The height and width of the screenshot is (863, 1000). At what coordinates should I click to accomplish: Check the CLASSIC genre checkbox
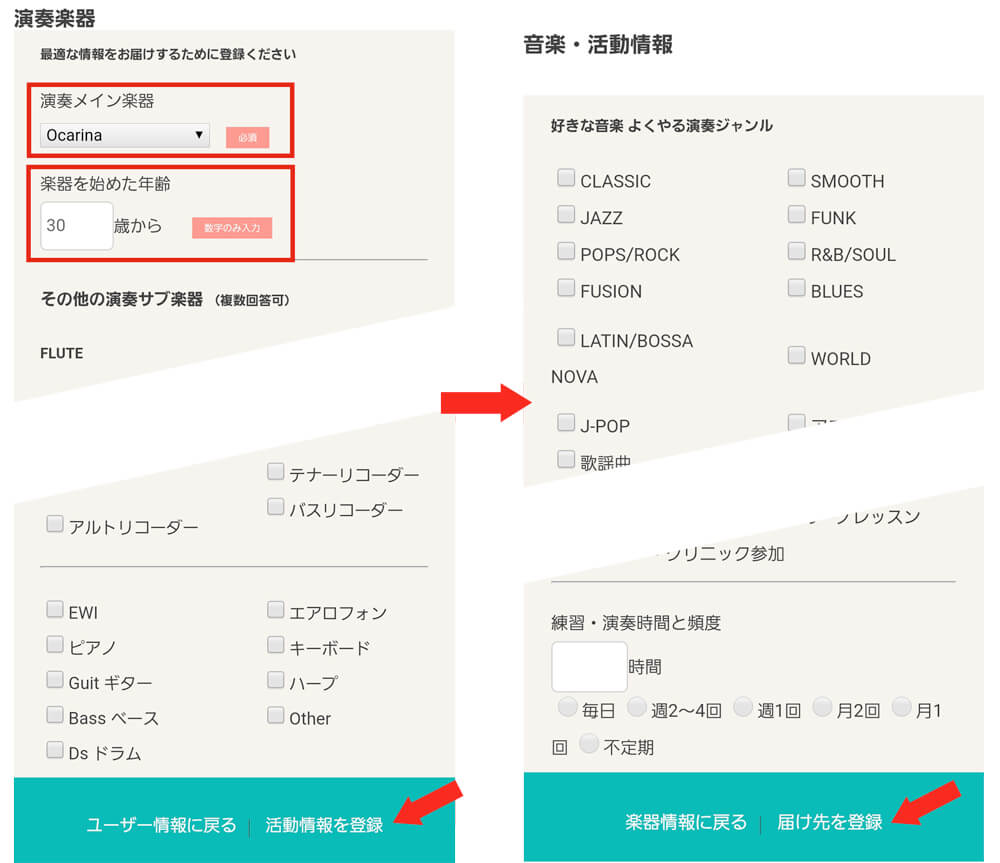[x=566, y=179]
